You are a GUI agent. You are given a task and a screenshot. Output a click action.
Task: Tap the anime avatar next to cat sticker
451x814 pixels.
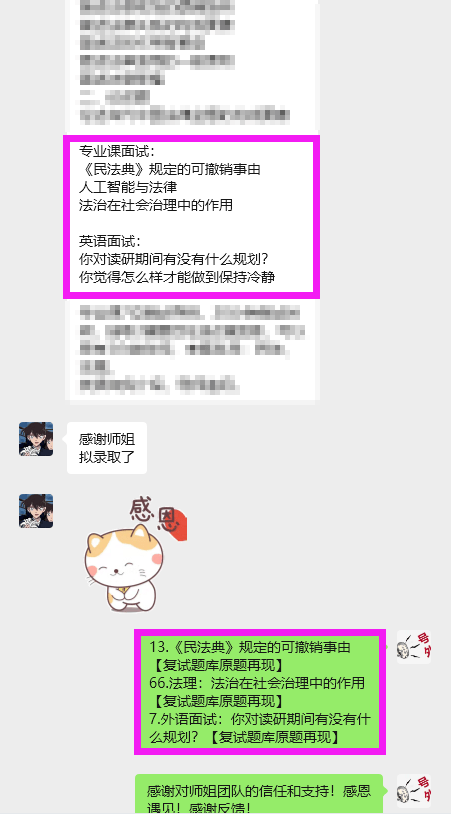[x=36, y=511]
